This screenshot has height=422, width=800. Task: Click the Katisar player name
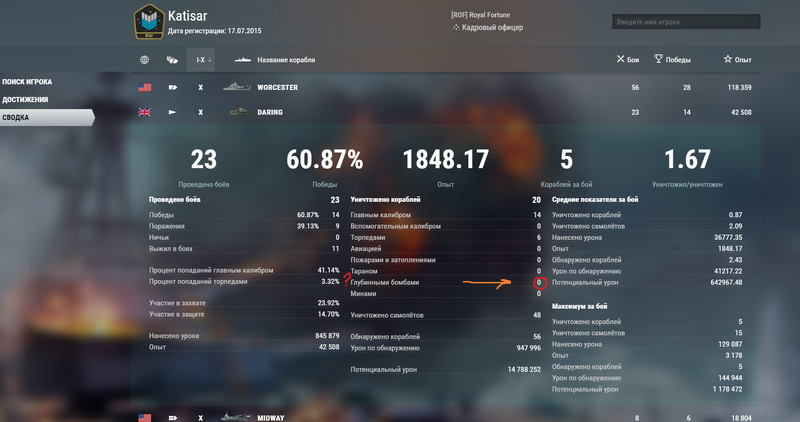point(188,16)
